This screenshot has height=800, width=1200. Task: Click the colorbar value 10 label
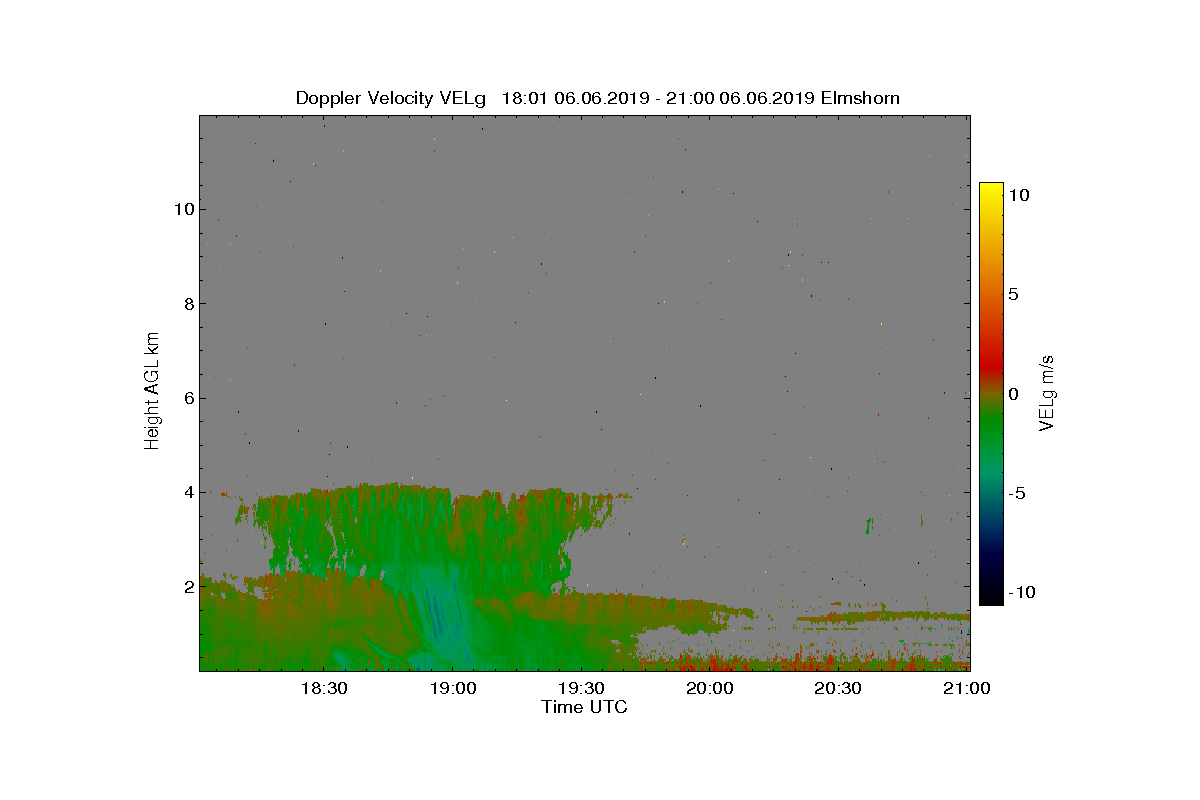click(1019, 196)
